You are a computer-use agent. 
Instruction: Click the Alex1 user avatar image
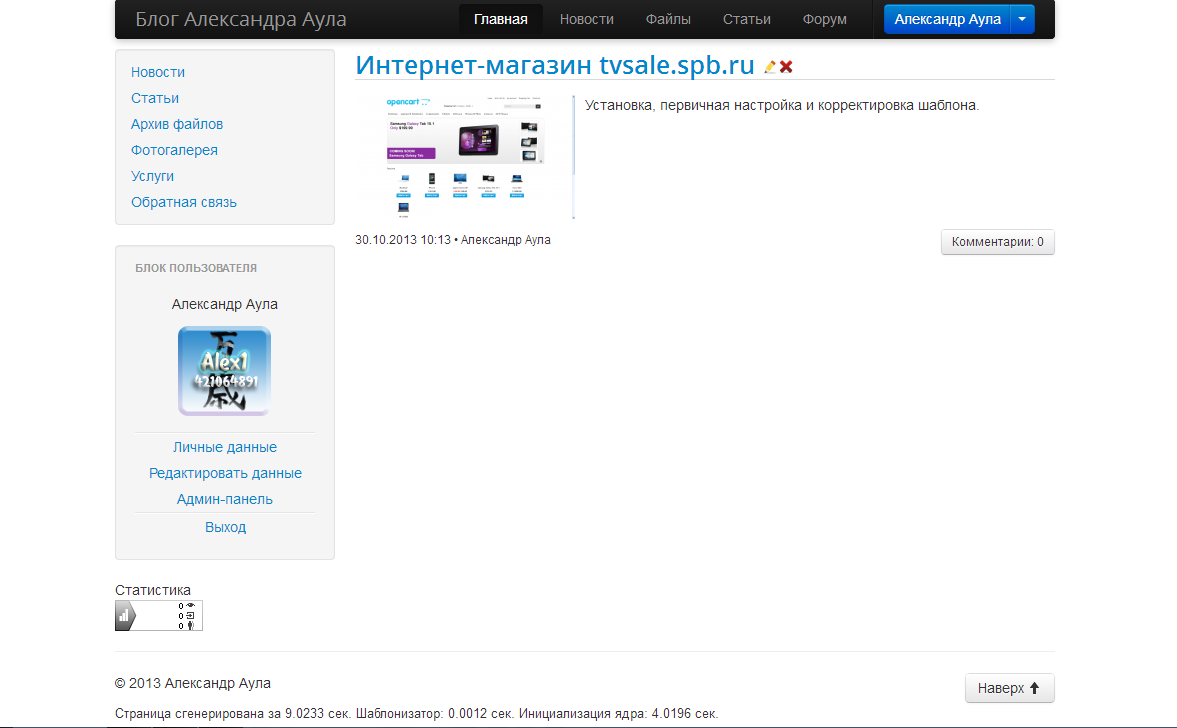click(x=224, y=371)
